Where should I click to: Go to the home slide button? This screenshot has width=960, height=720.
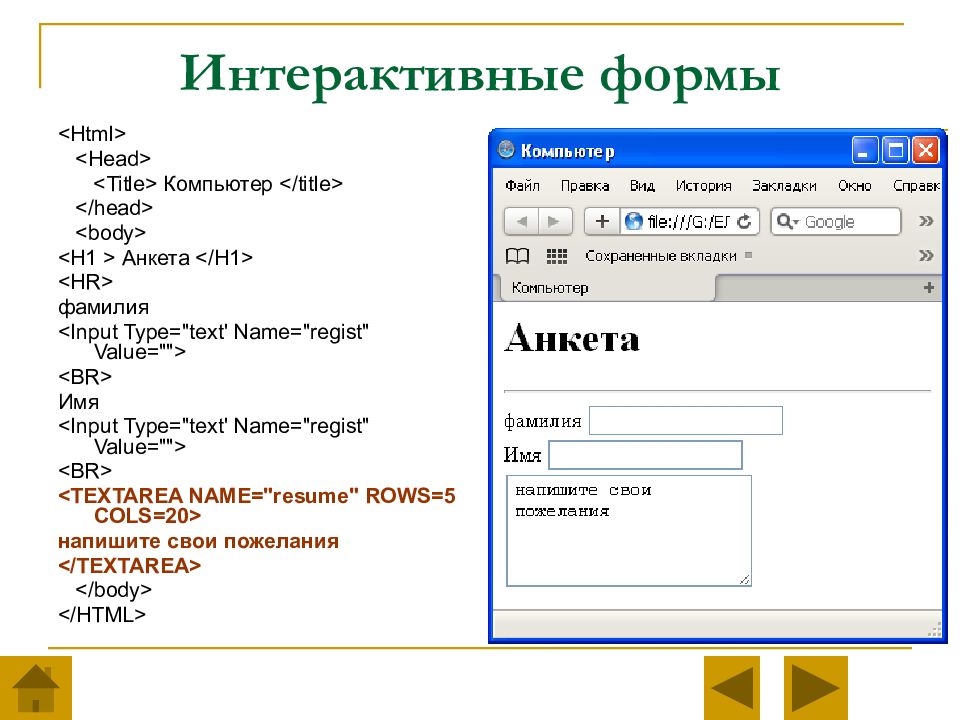pyautogui.click(x=36, y=688)
